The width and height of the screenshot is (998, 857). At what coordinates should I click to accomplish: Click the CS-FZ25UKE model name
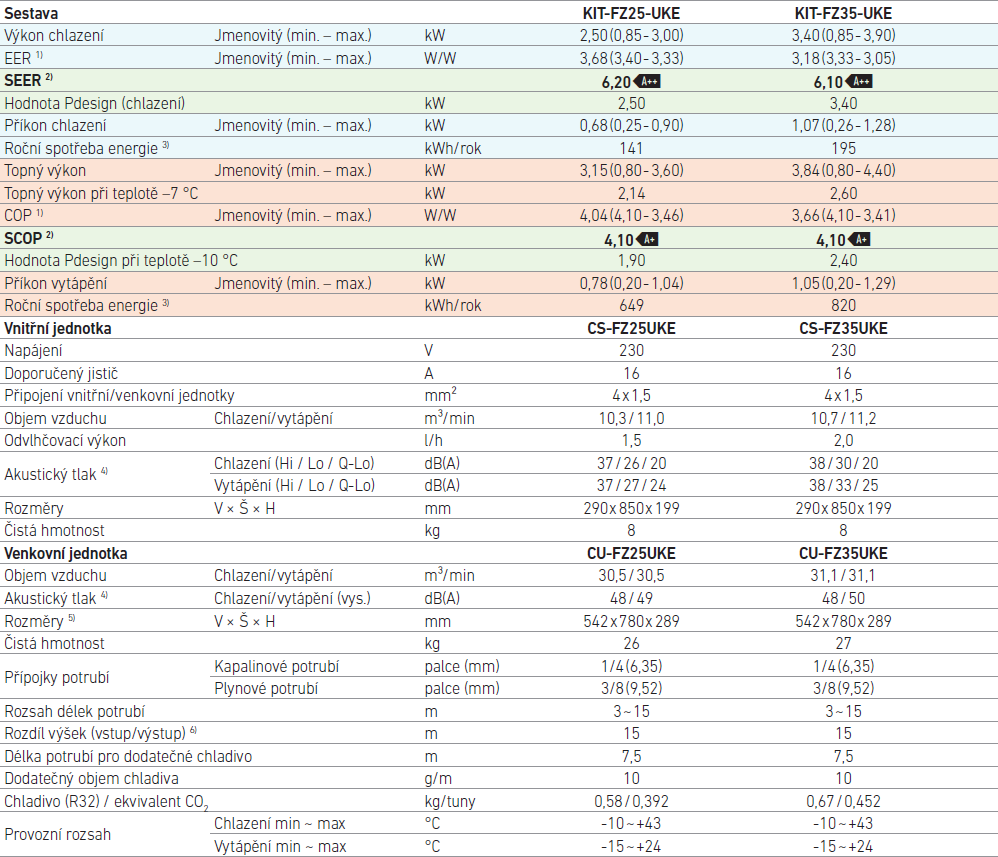pos(631,329)
